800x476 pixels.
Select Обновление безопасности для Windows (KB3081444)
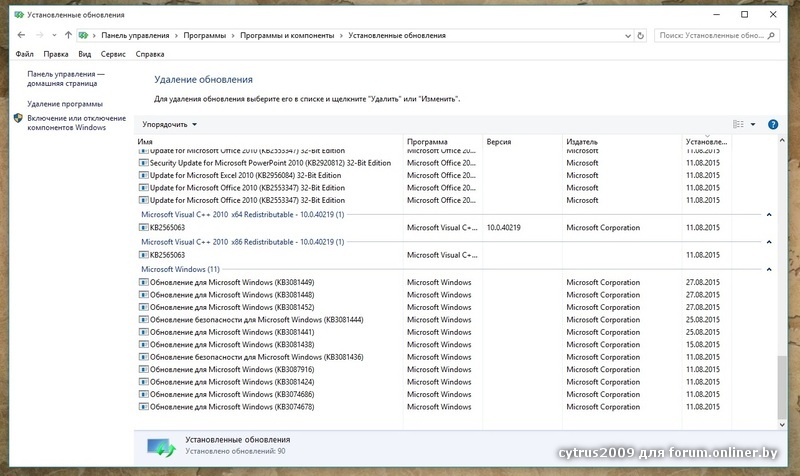(x=257, y=320)
